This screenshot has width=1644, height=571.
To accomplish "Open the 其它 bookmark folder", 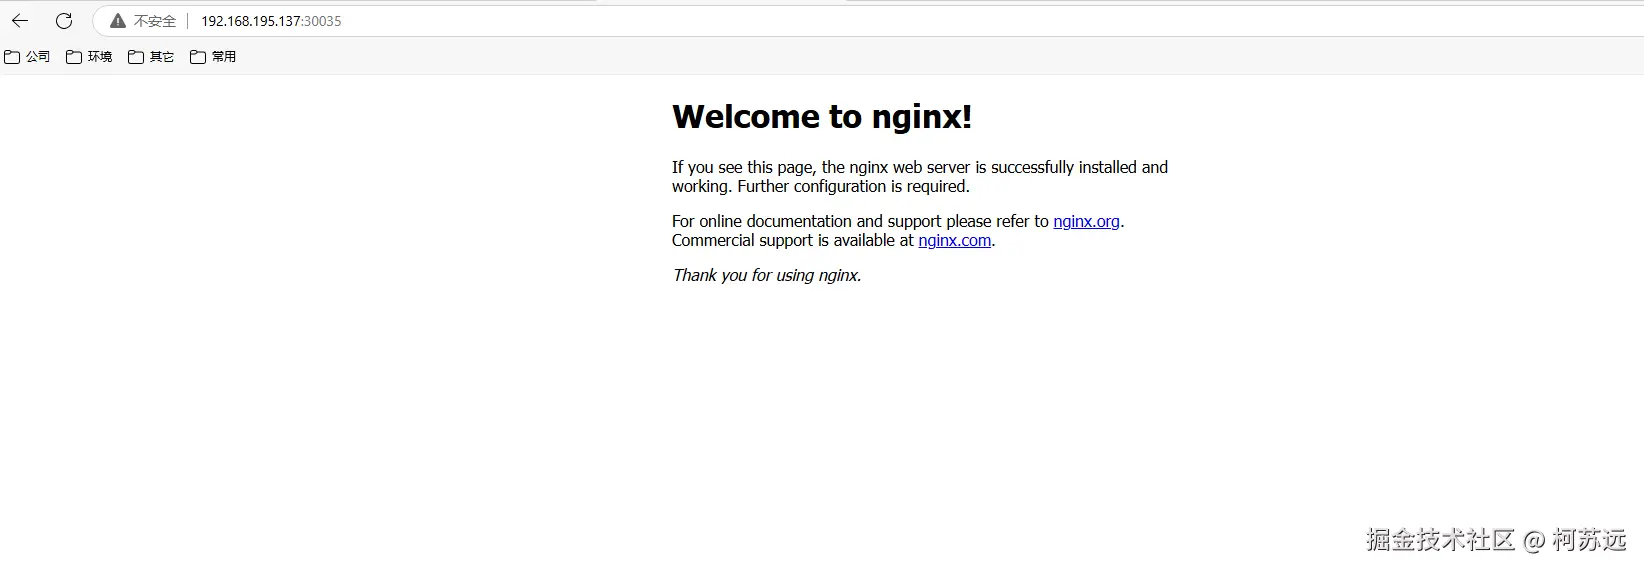I will [151, 57].
